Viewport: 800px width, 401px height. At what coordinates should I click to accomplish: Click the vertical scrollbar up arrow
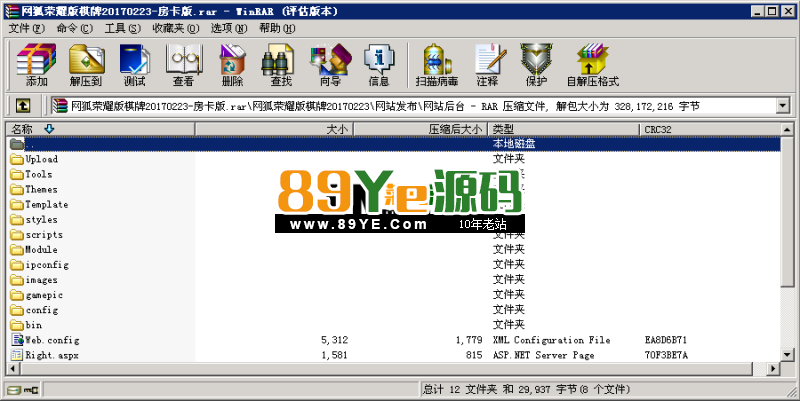point(787,129)
